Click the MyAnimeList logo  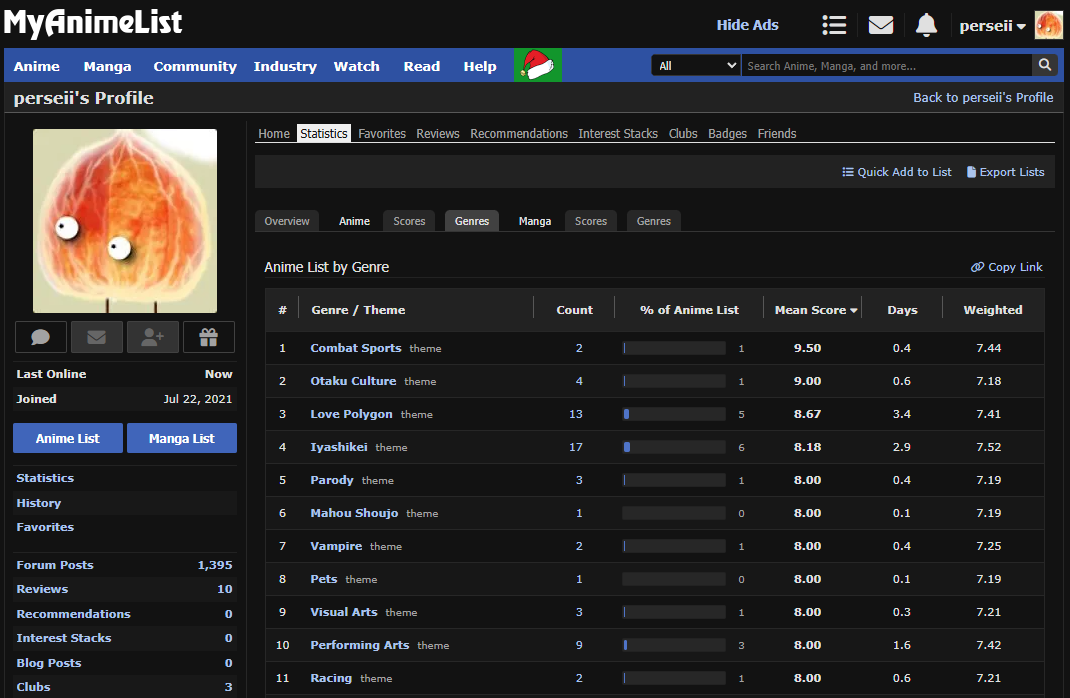93,23
